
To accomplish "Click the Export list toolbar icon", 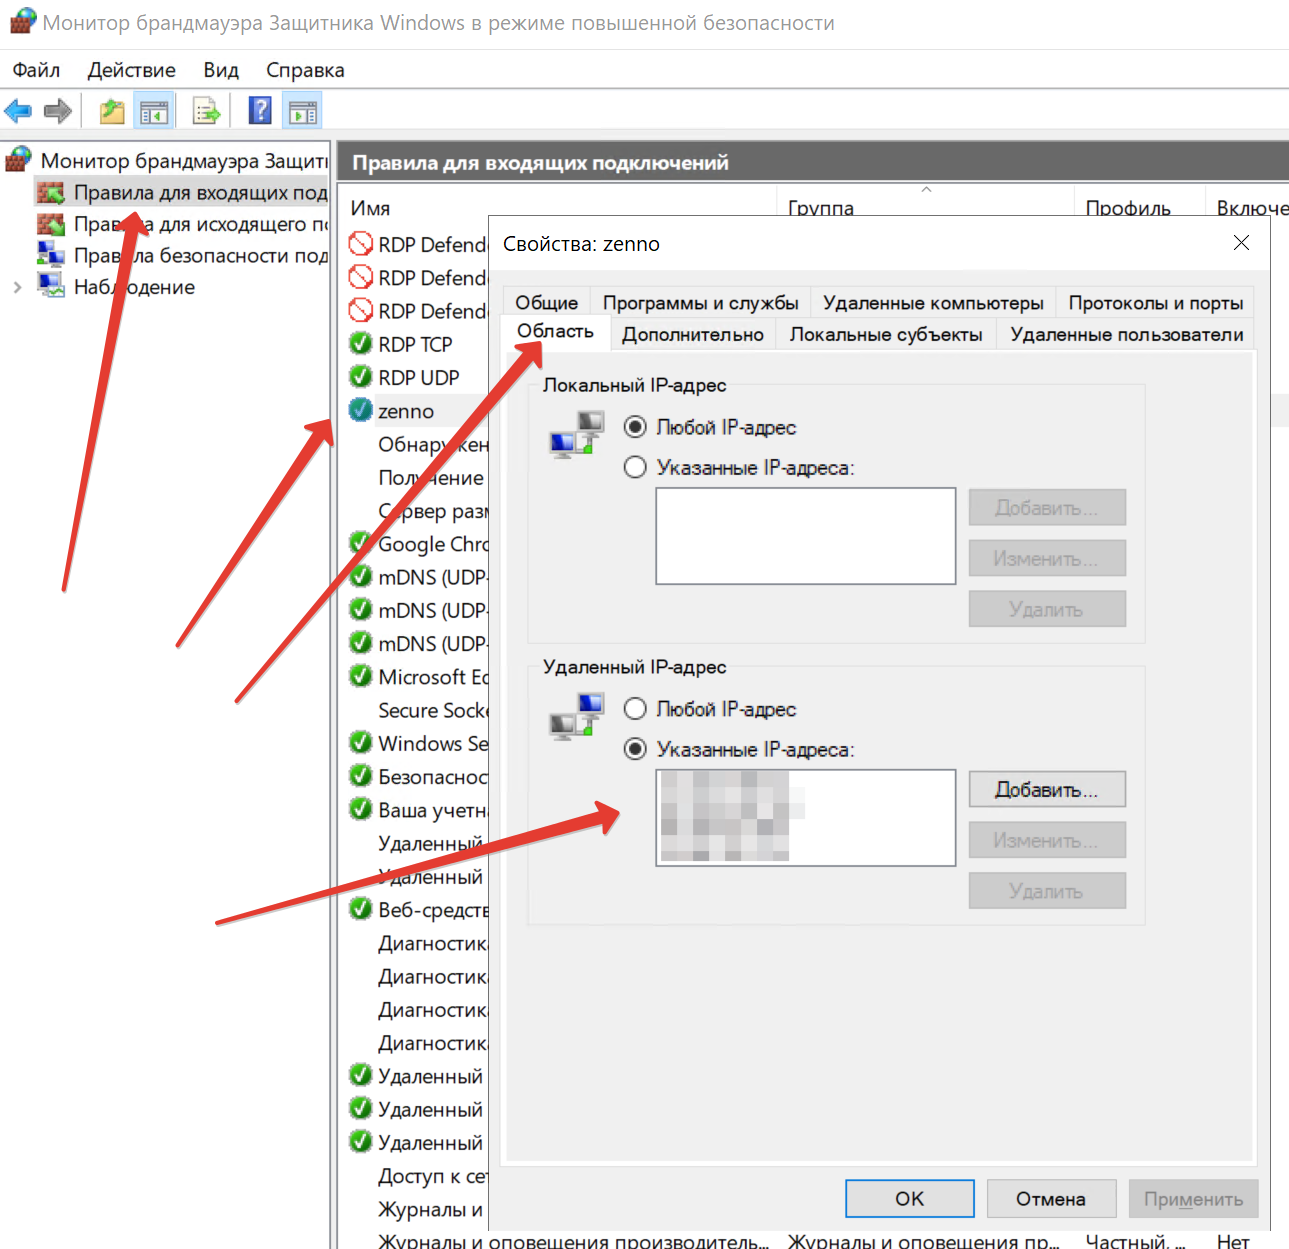I will 206,111.
